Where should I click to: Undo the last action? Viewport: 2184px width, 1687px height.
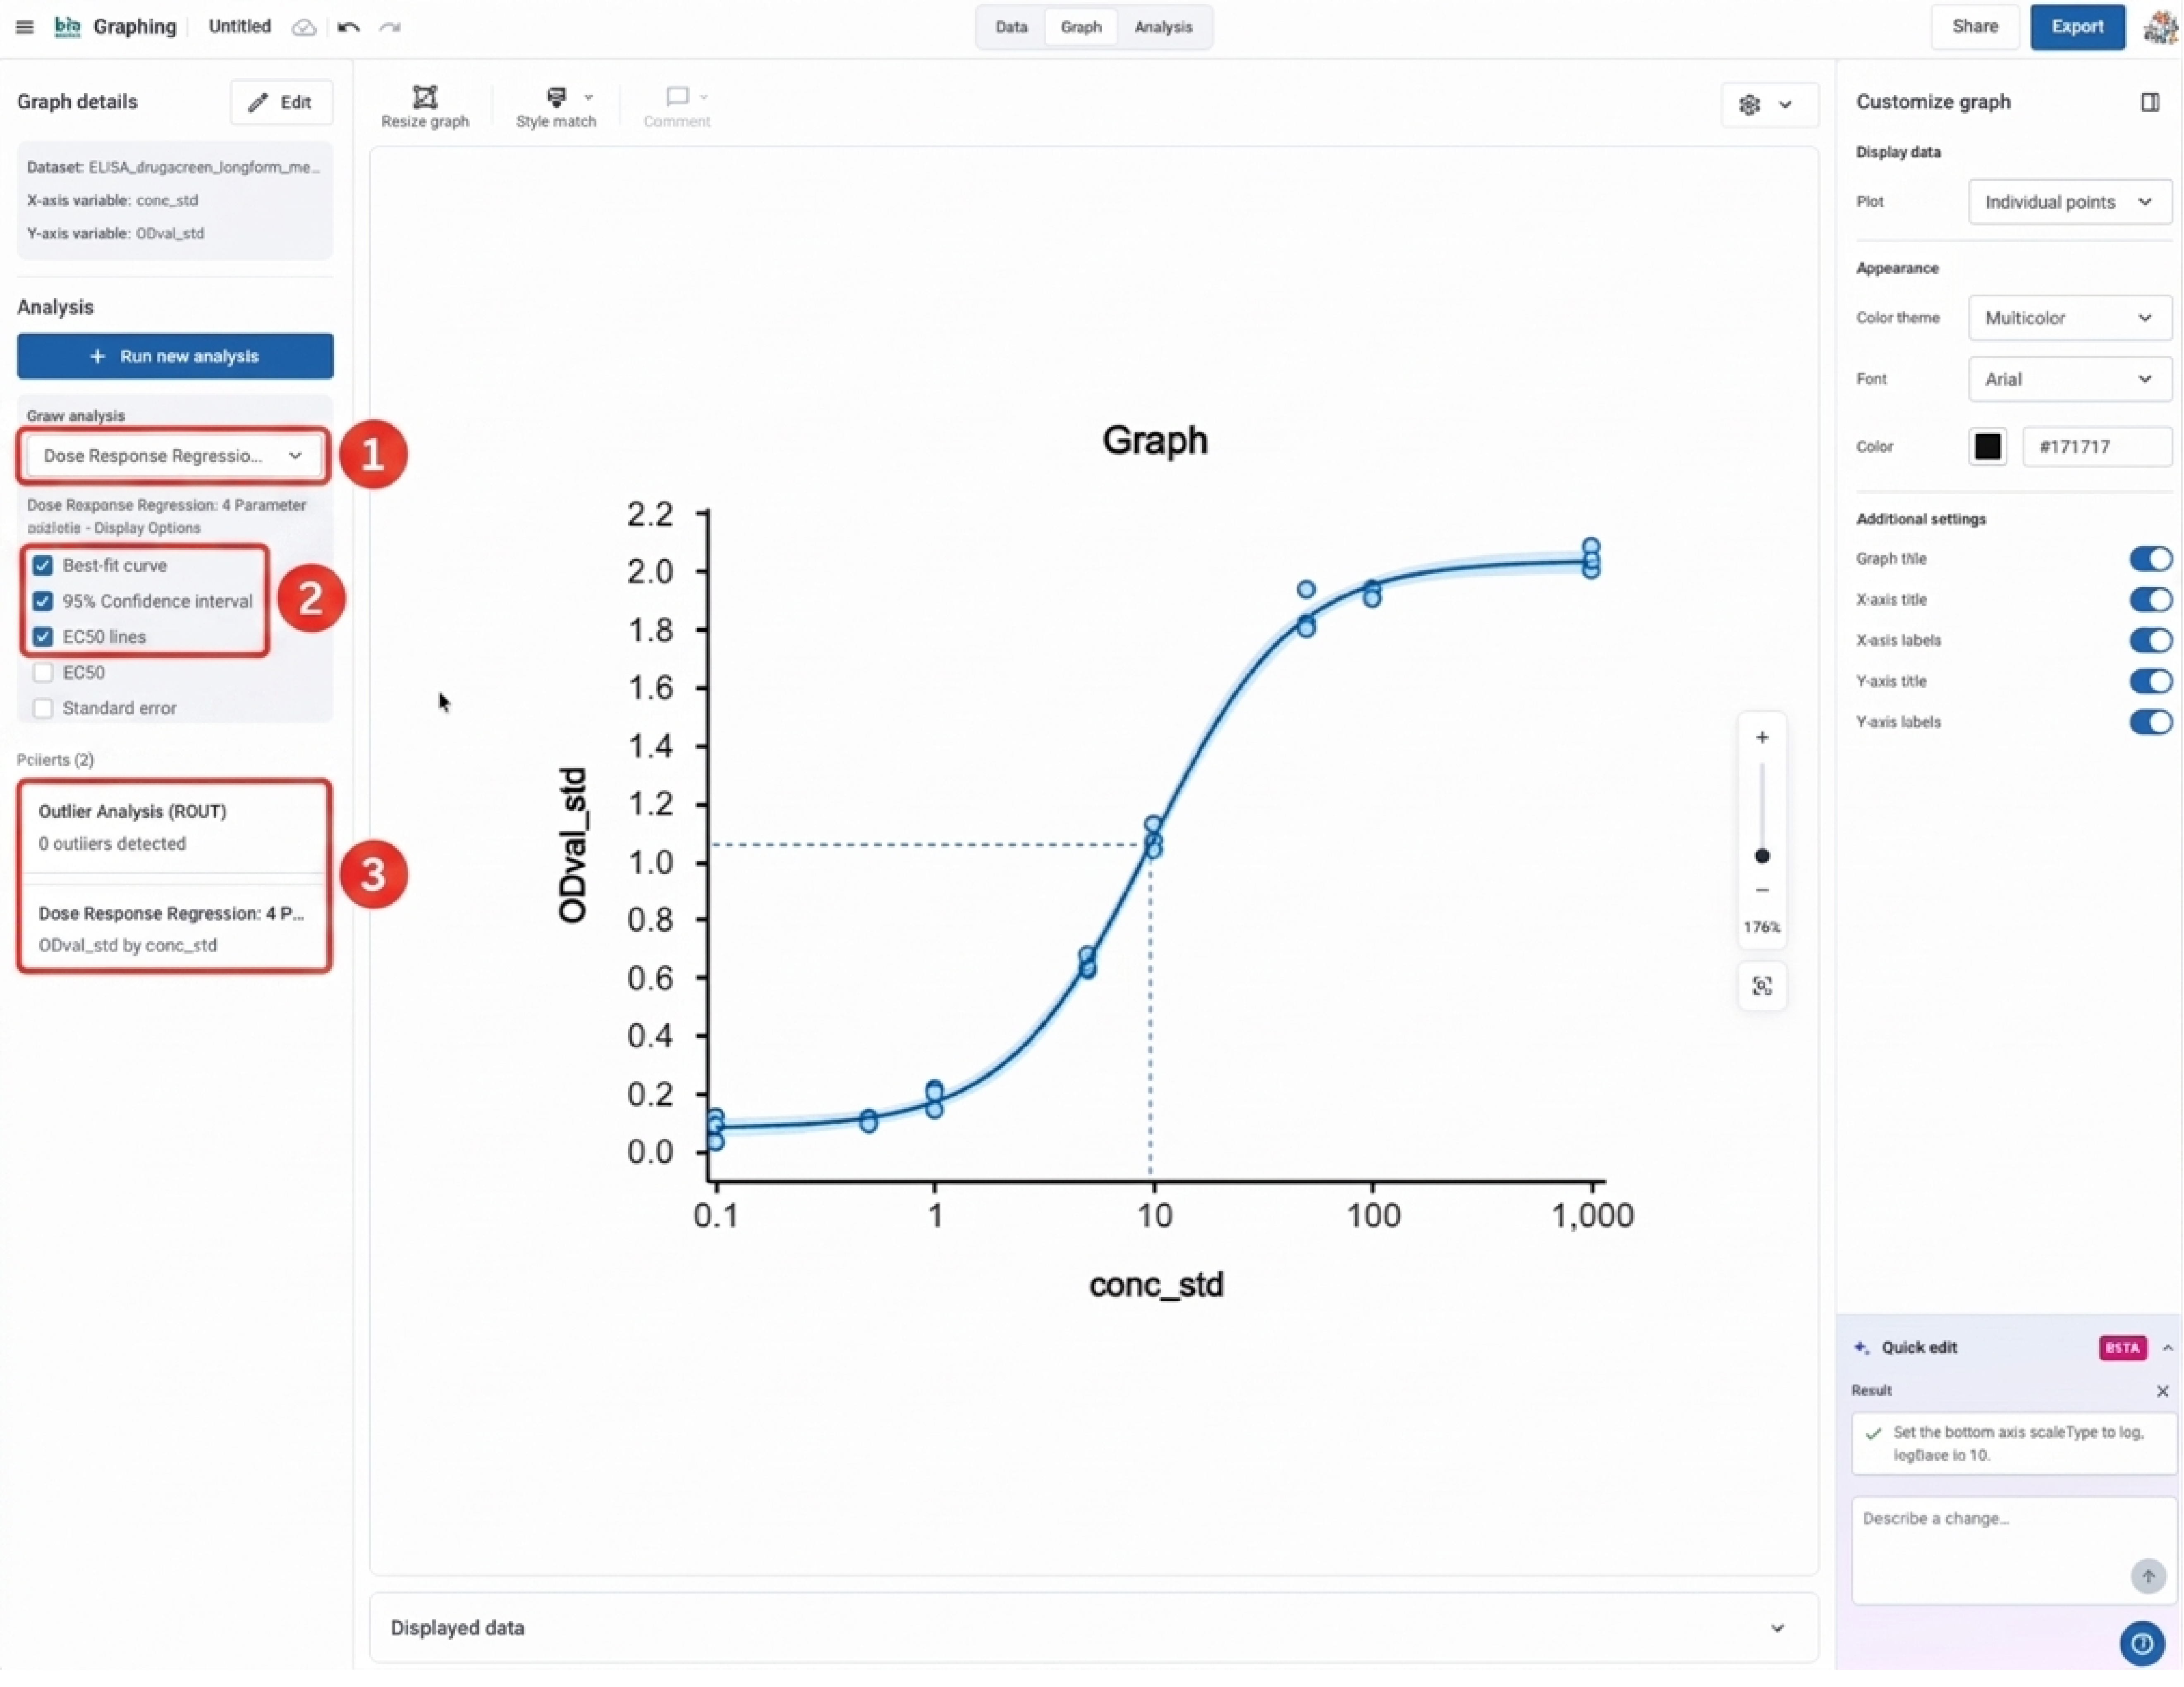348,27
